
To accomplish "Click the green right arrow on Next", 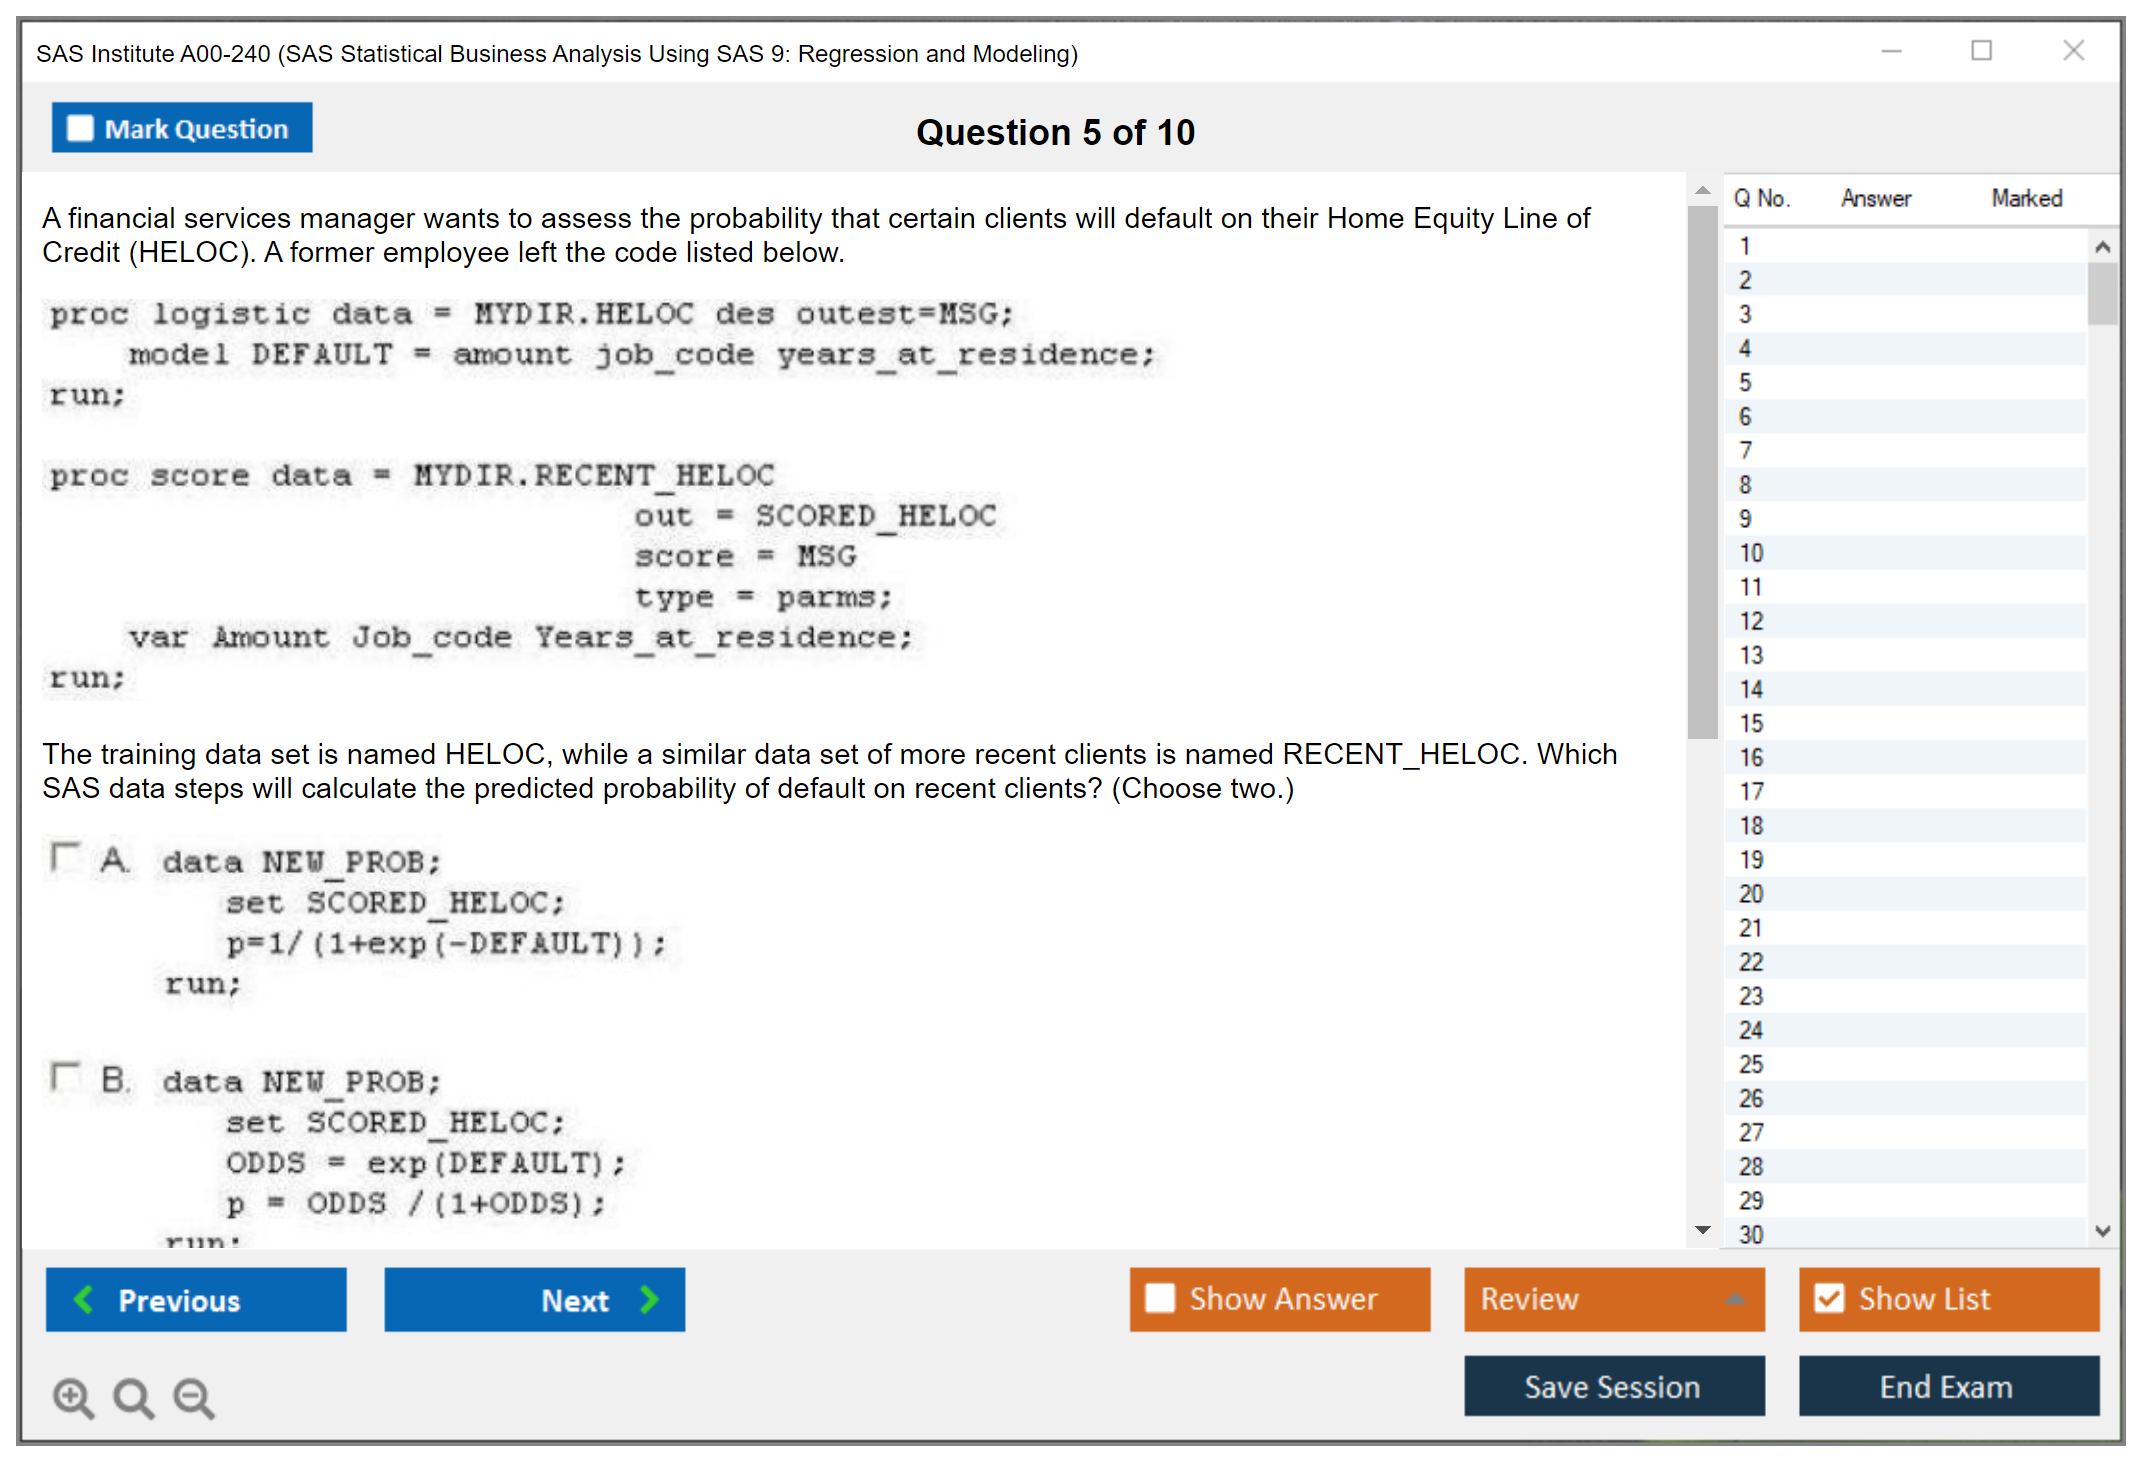I will 649,1299.
